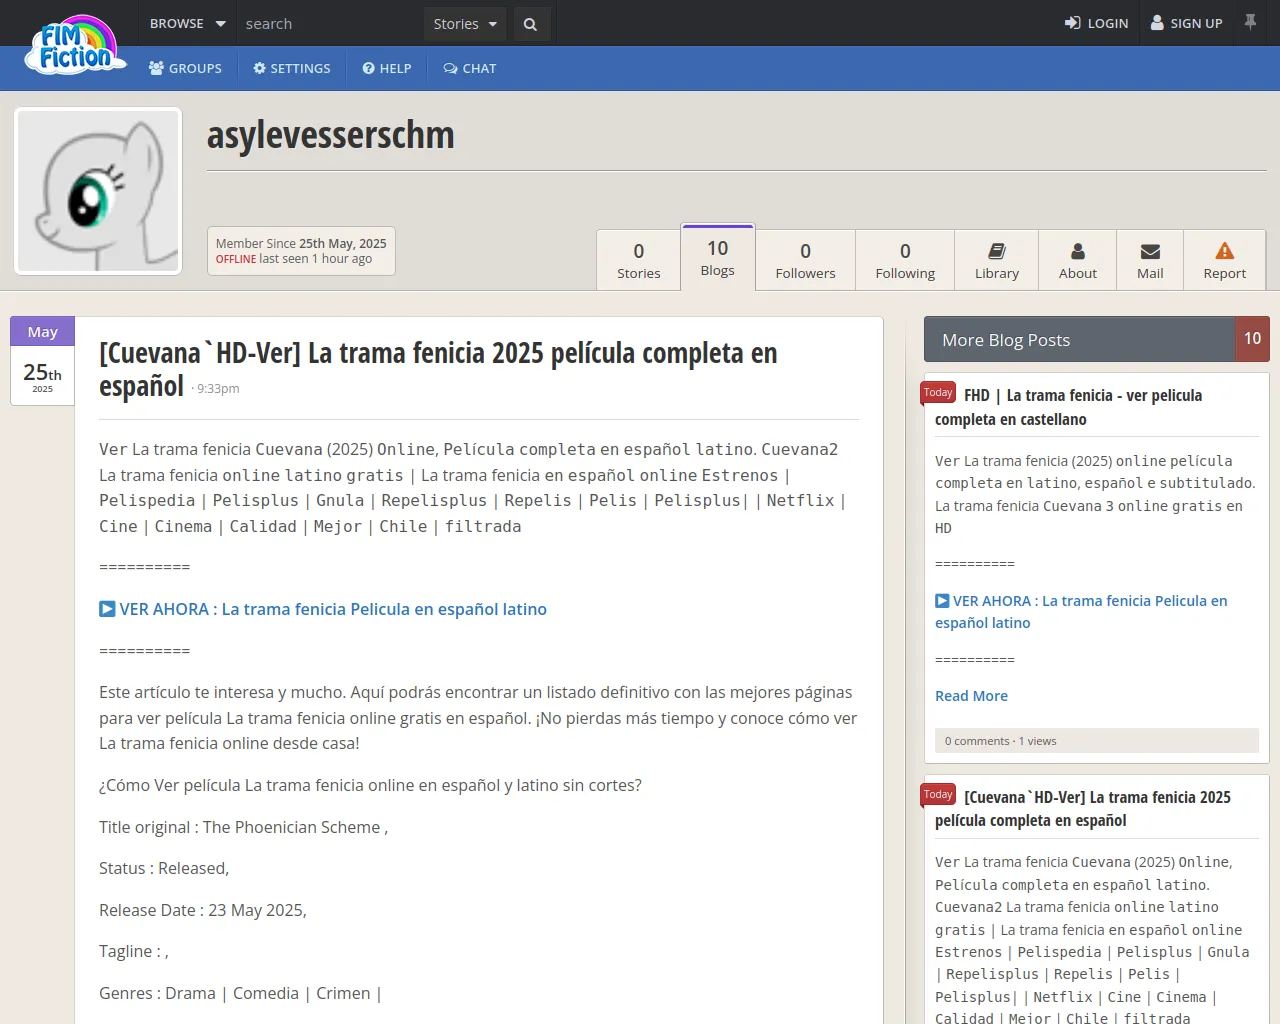This screenshot has height=1024, width=1280.
Task: Click the Report warning icon tab
Action: [1225, 260]
